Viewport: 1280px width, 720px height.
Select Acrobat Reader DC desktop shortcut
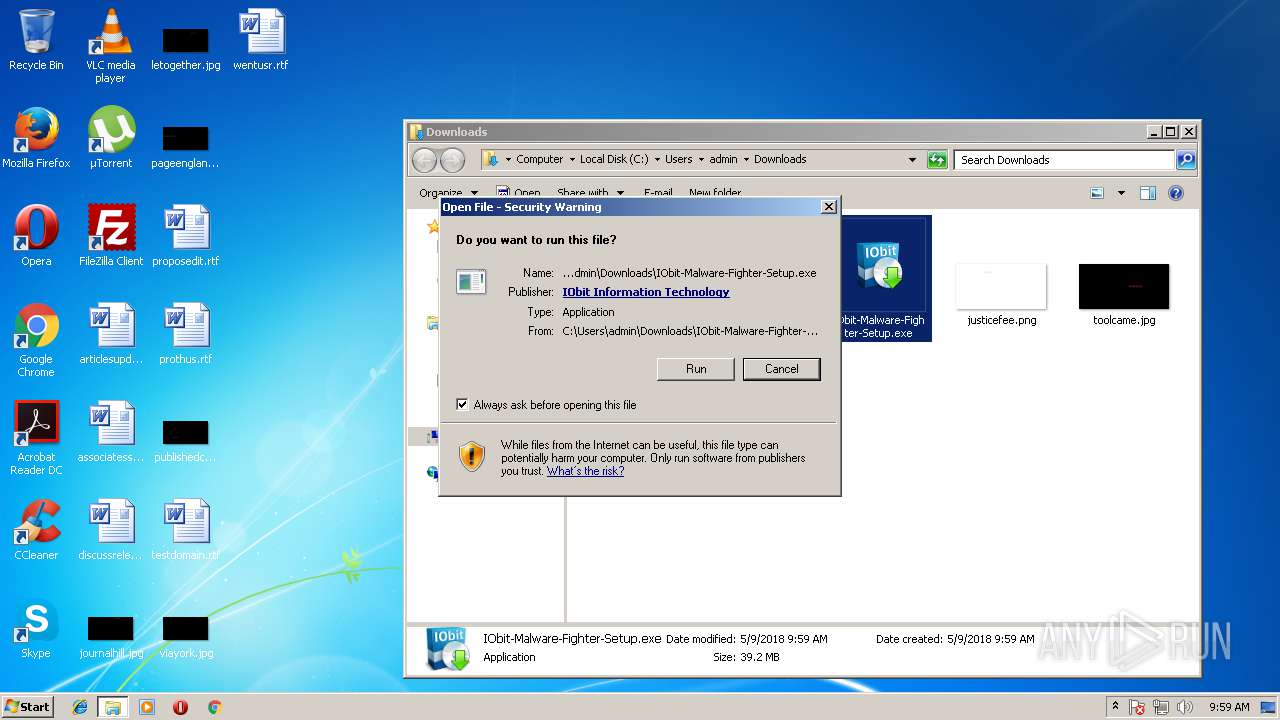pos(36,438)
